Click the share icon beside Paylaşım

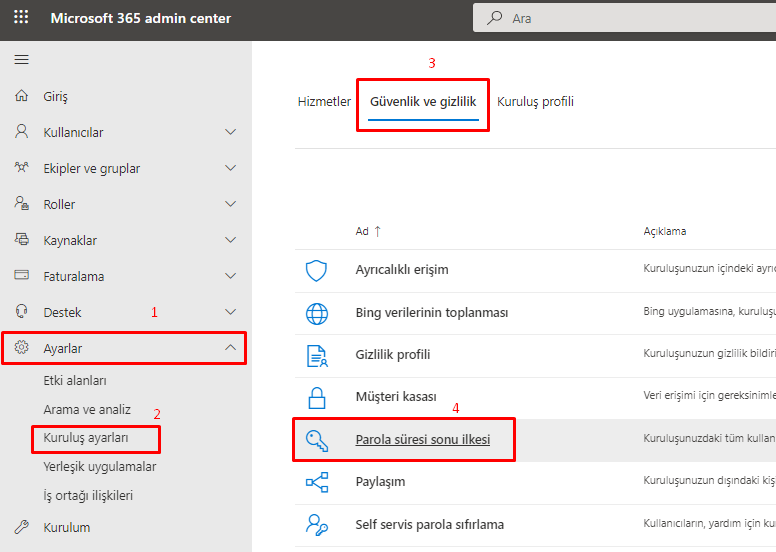coord(316,482)
